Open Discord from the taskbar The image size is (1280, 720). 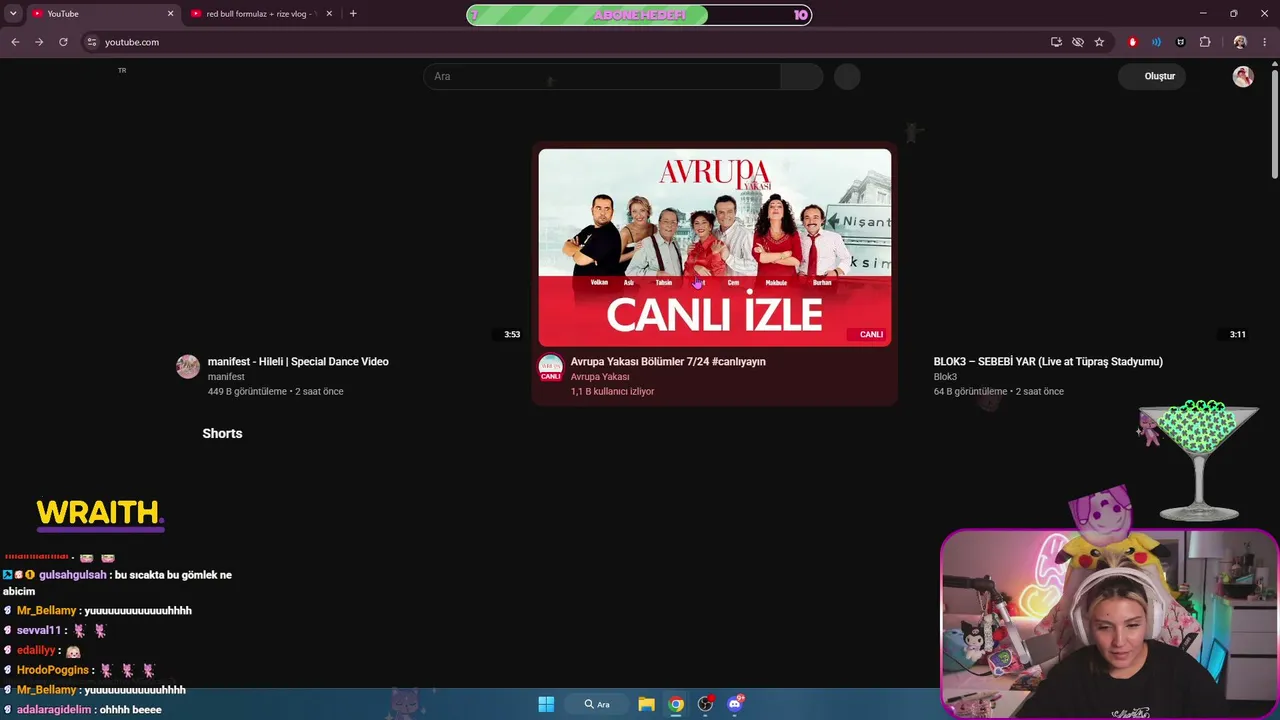pos(736,704)
